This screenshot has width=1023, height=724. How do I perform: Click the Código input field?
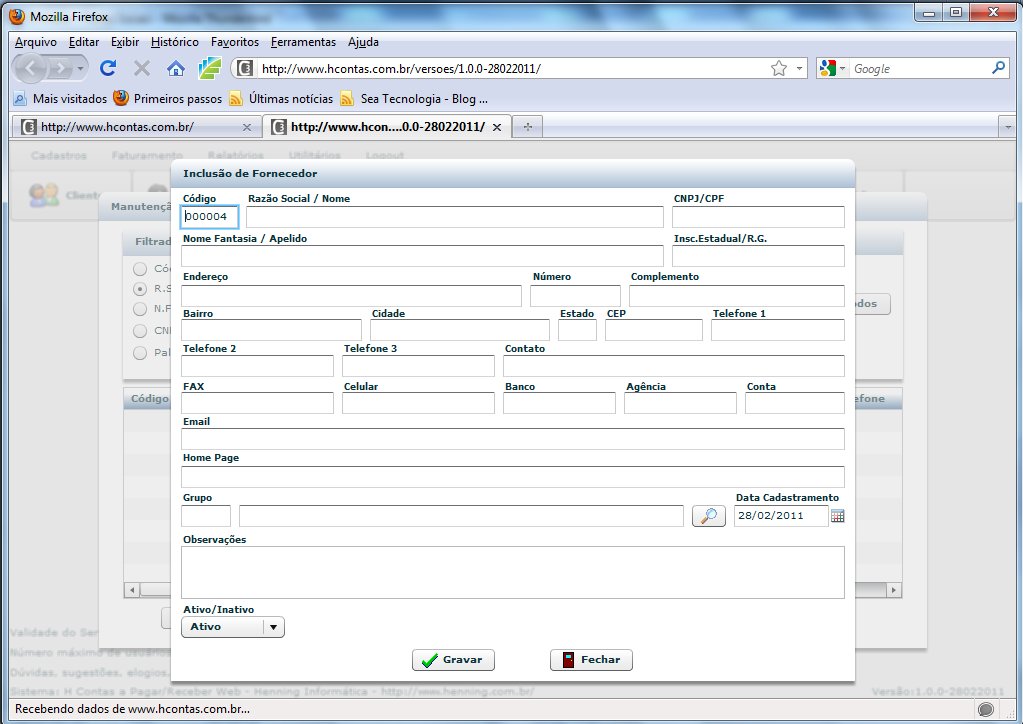209,217
